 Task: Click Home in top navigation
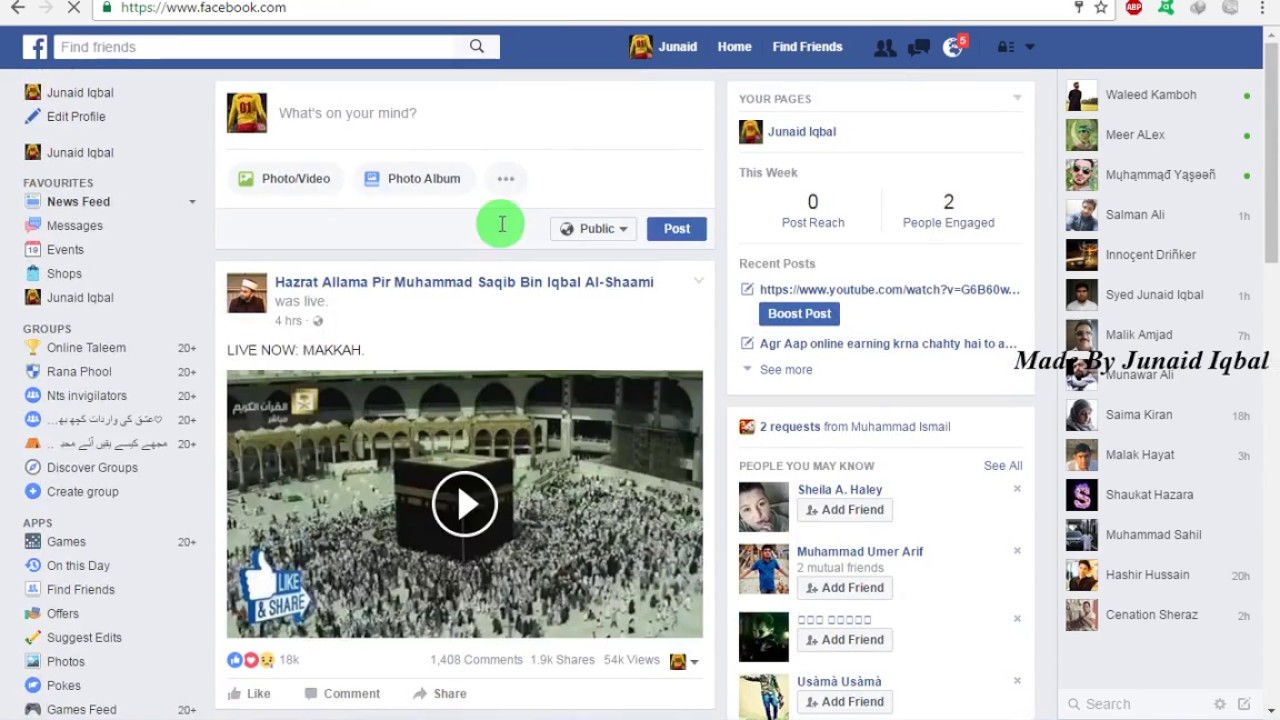click(734, 47)
